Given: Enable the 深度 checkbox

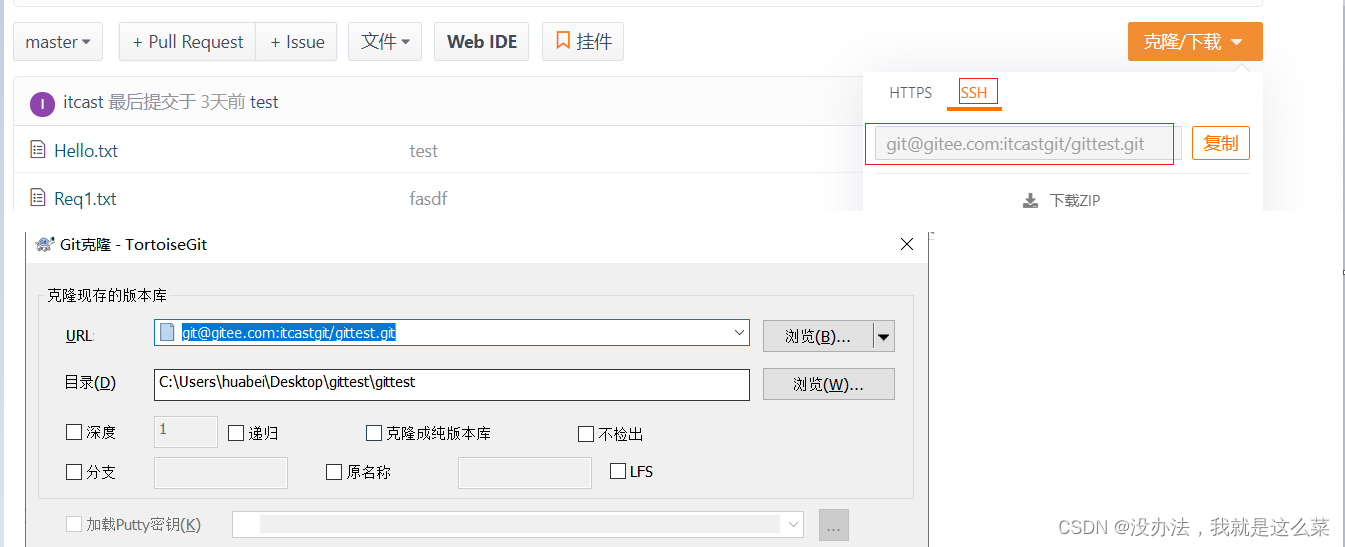Looking at the screenshot, I should coord(74,433).
